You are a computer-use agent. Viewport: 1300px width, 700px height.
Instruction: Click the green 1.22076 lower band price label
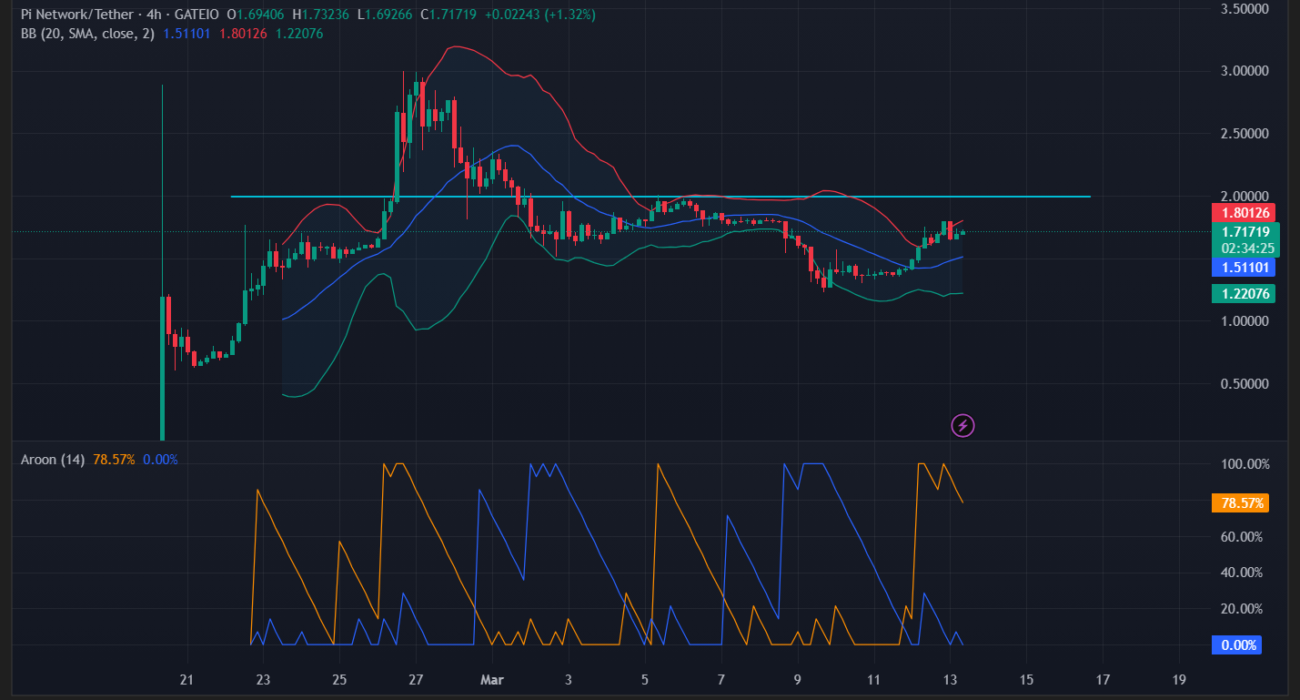coord(1244,293)
